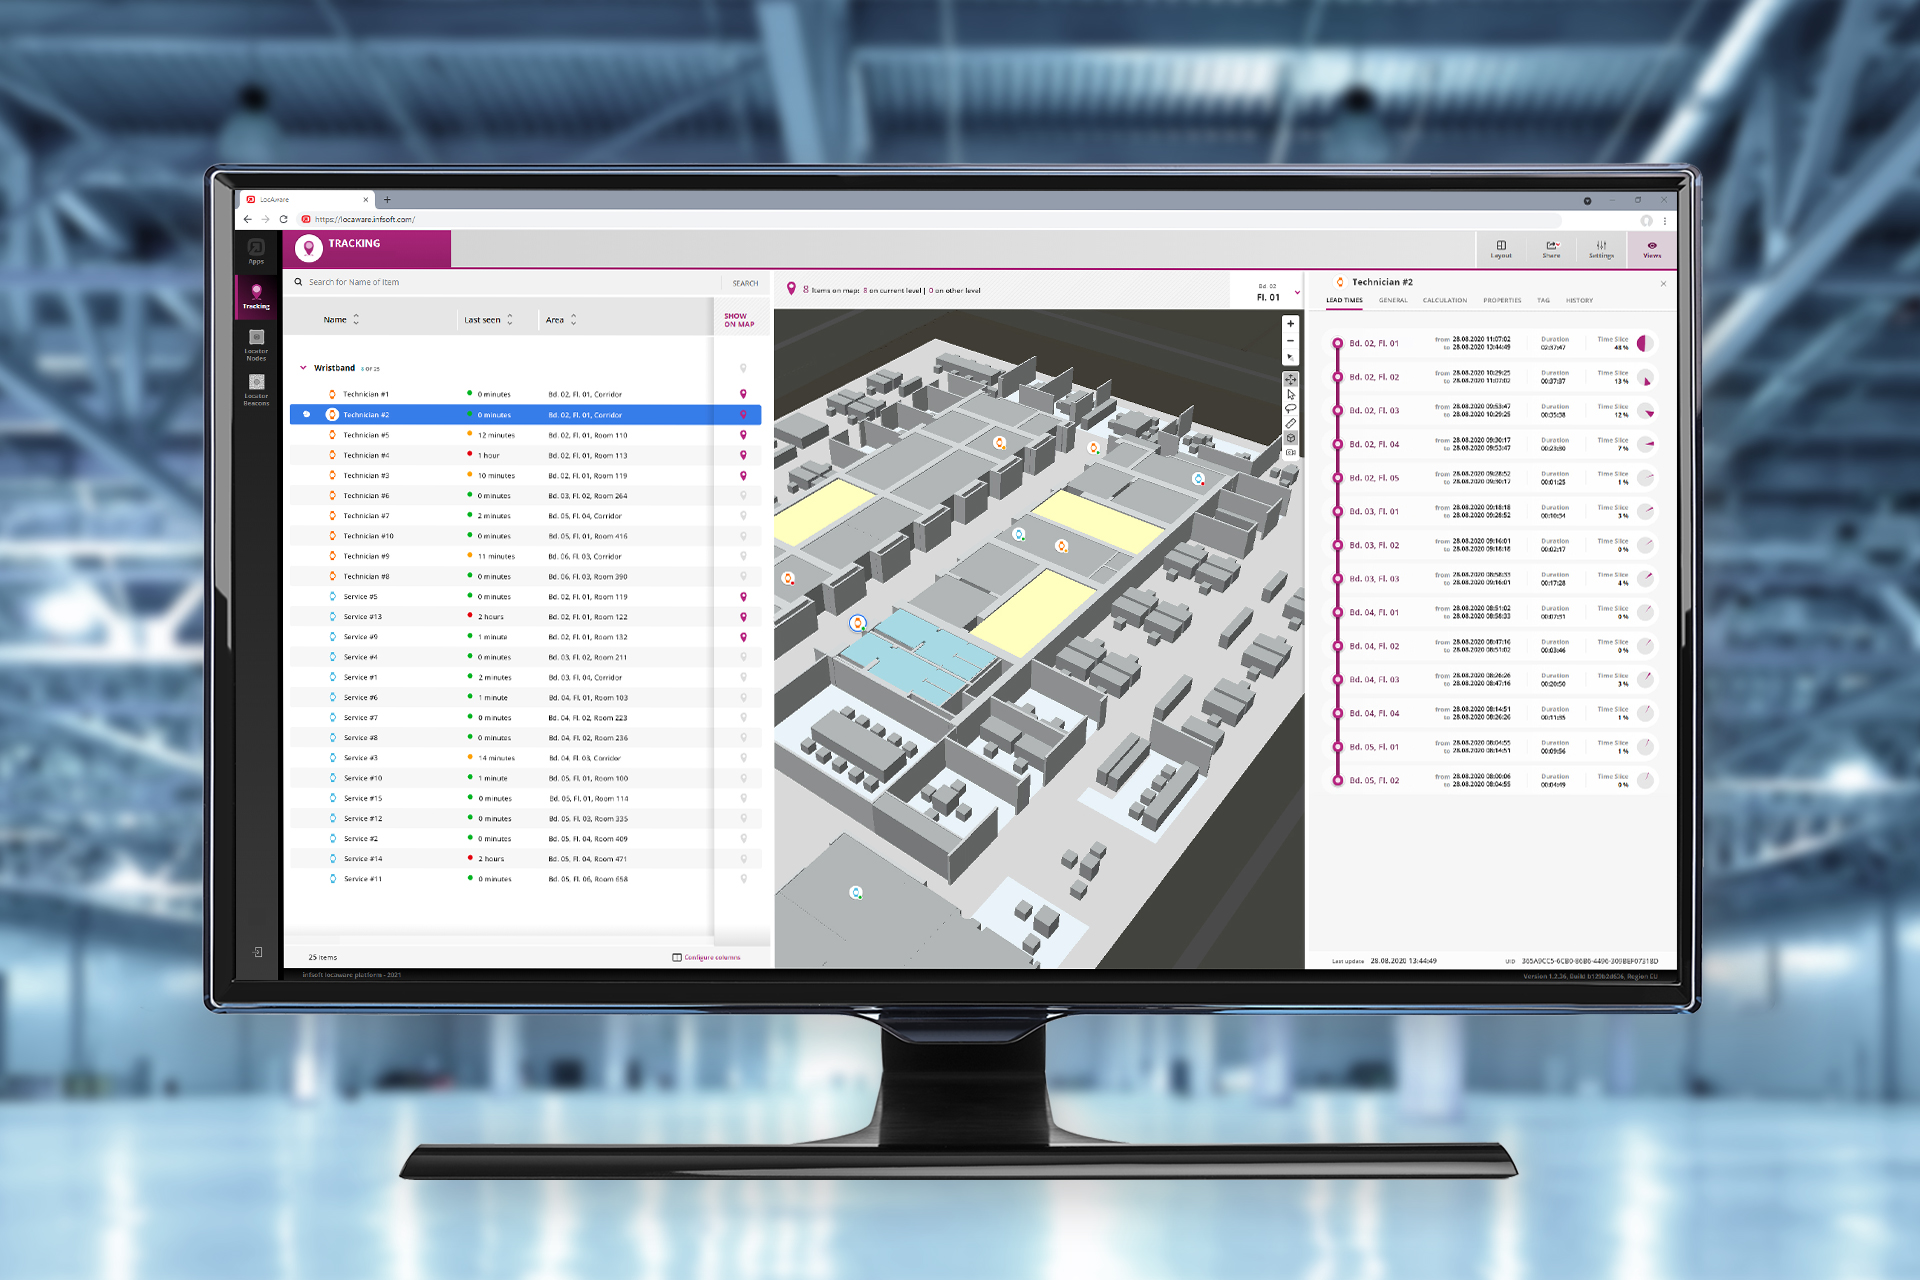Image resolution: width=1920 pixels, height=1280 pixels.
Task: Select the lasso selection tool on the map
Action: pos(1290,407)
